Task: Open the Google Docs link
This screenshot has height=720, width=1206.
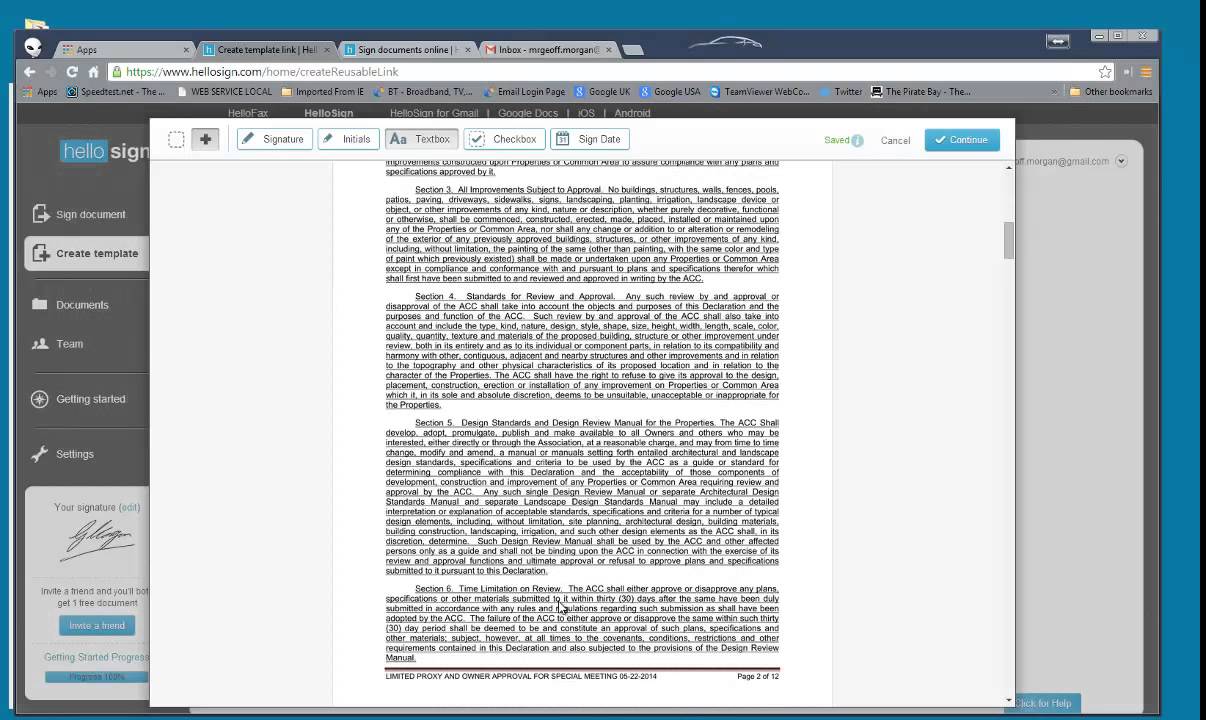Action: pyautogui.click(x=528, y=114)
